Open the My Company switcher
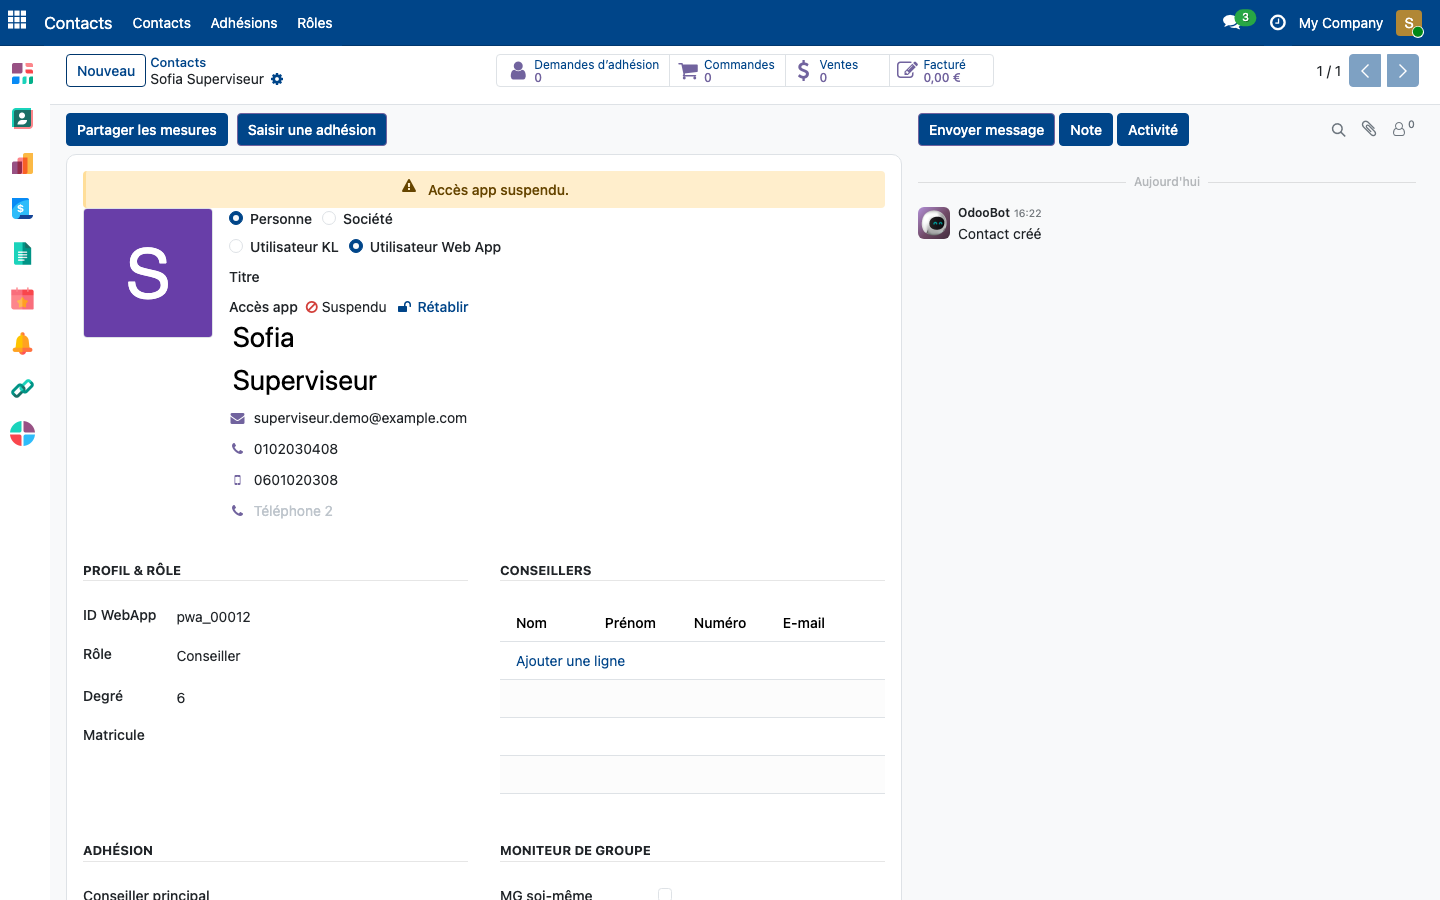 point(1340,23)
